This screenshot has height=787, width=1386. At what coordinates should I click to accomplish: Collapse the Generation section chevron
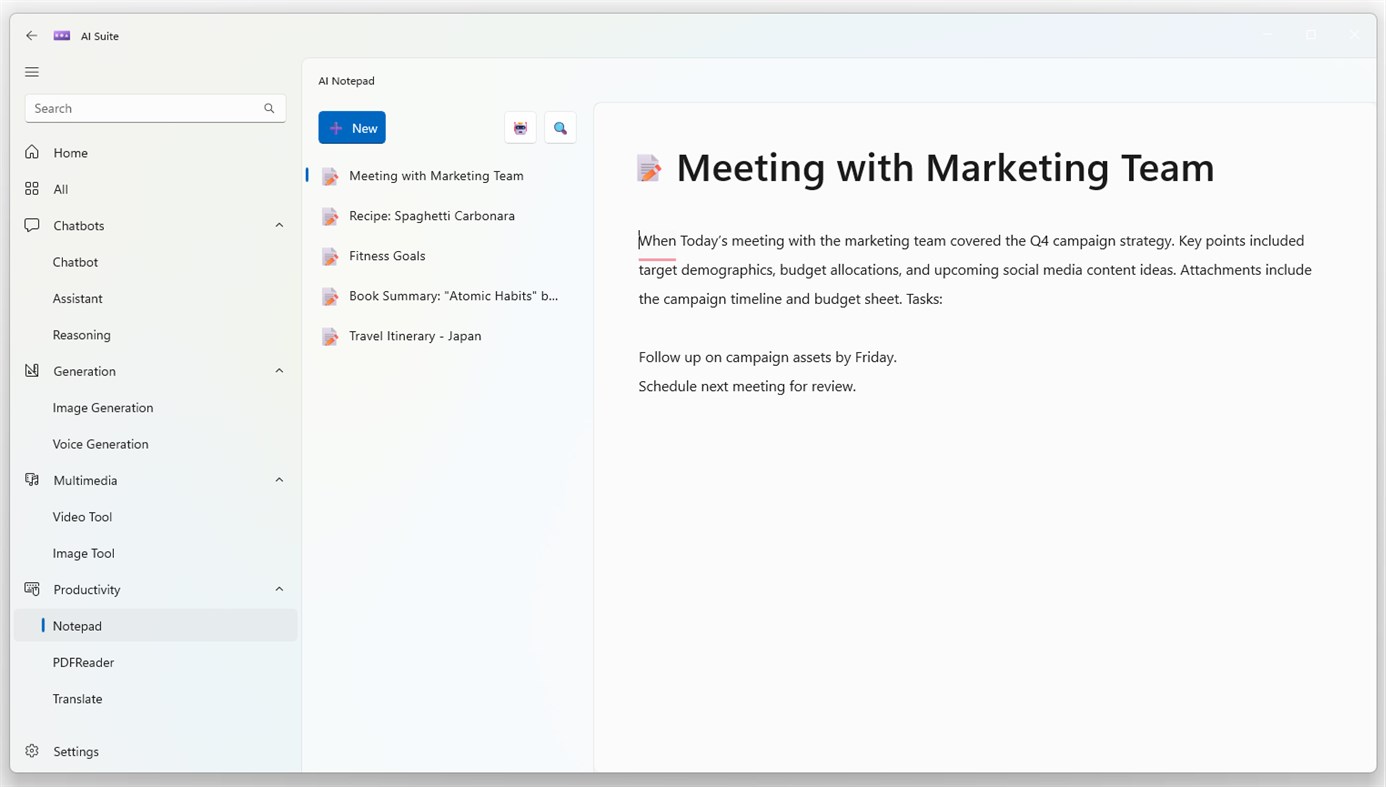pyautogui.click(x=279, y=370)
